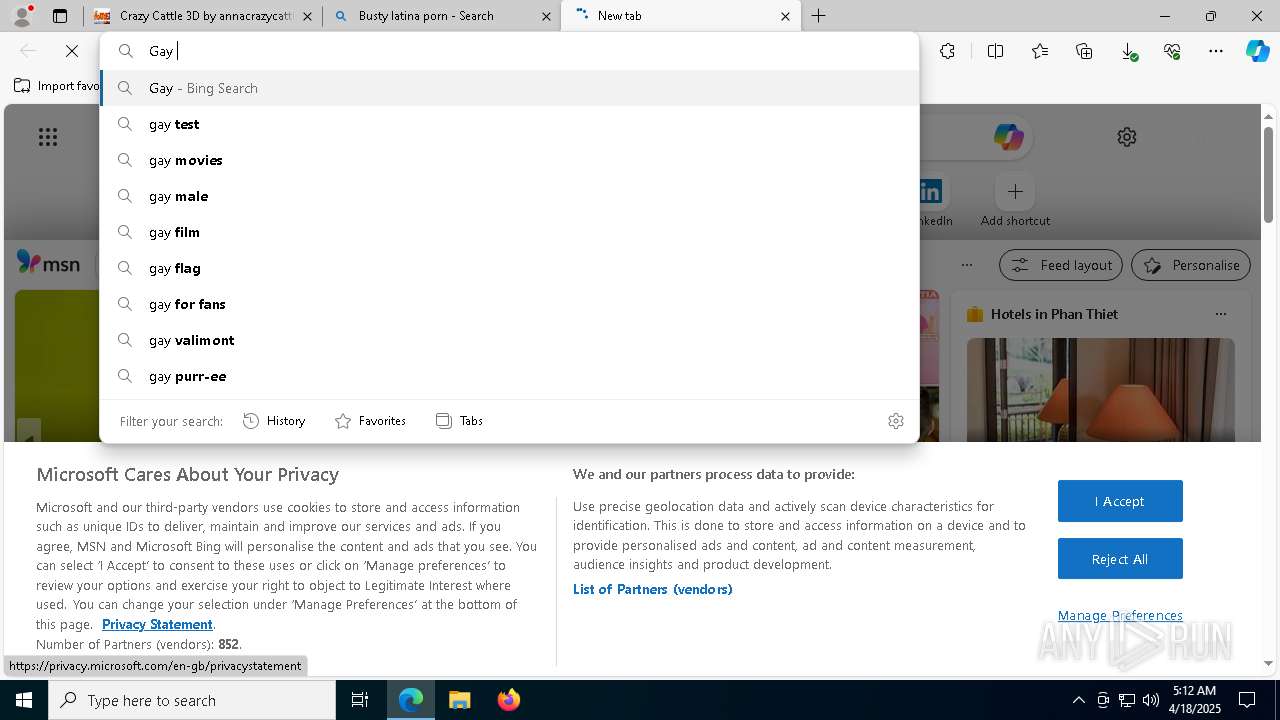The image size is (1280, 720).
Task: Close the New tab tab
Action: tap(785, 16)
